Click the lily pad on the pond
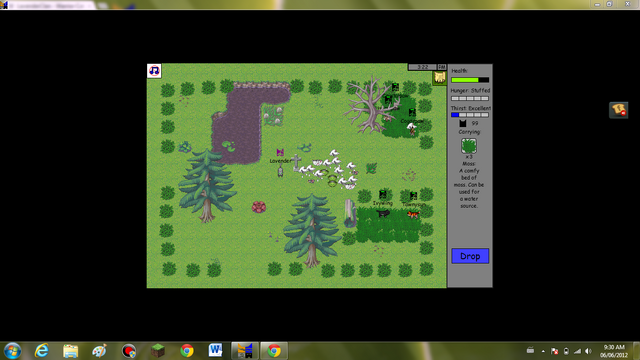The image size is (640, 360). (x=228, y=145)
